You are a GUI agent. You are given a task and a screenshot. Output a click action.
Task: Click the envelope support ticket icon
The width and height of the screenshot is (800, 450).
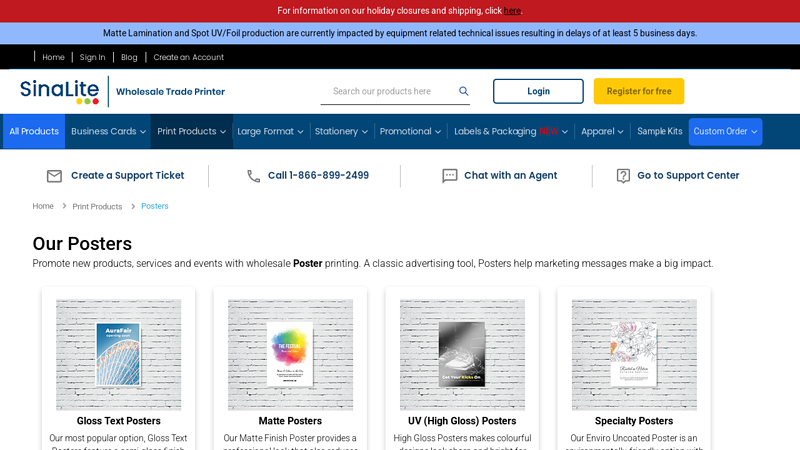[x=54, y=176]
